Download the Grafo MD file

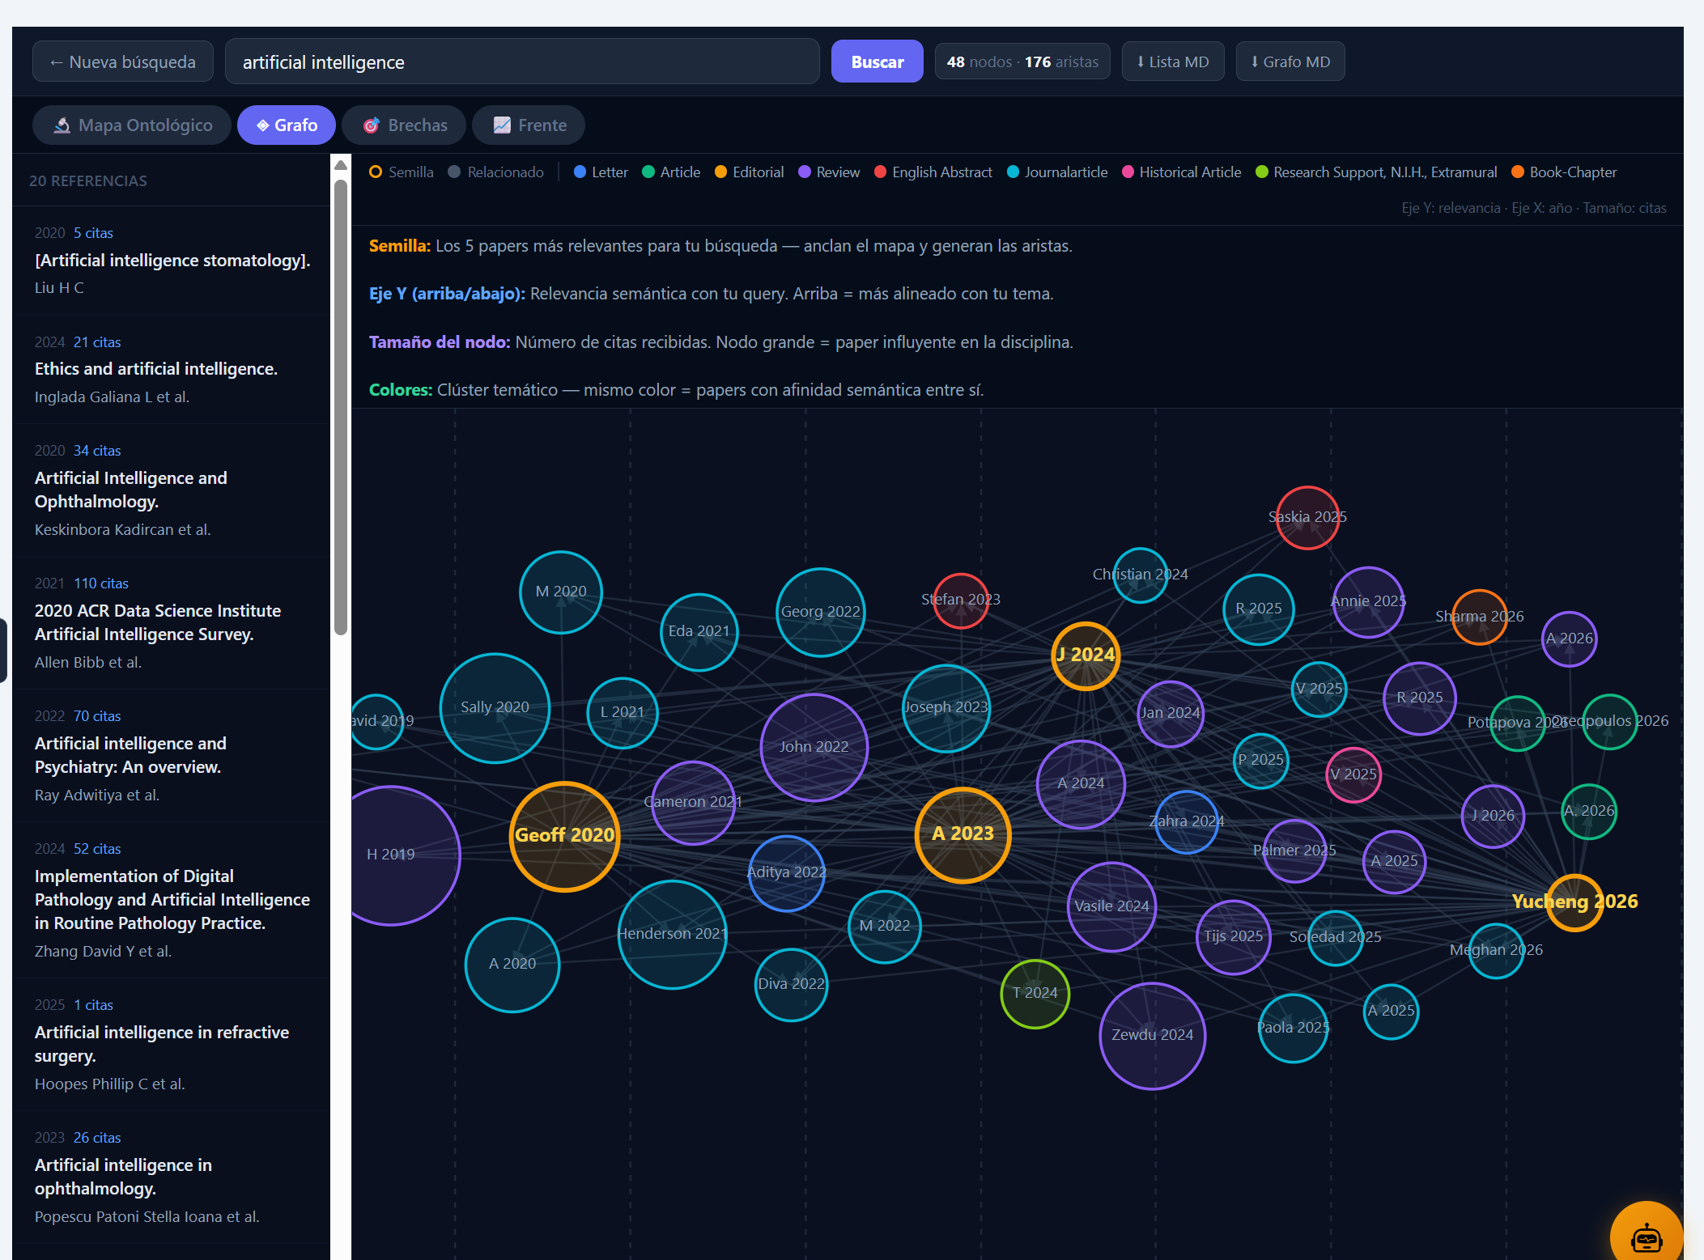tap(1290, 62)
